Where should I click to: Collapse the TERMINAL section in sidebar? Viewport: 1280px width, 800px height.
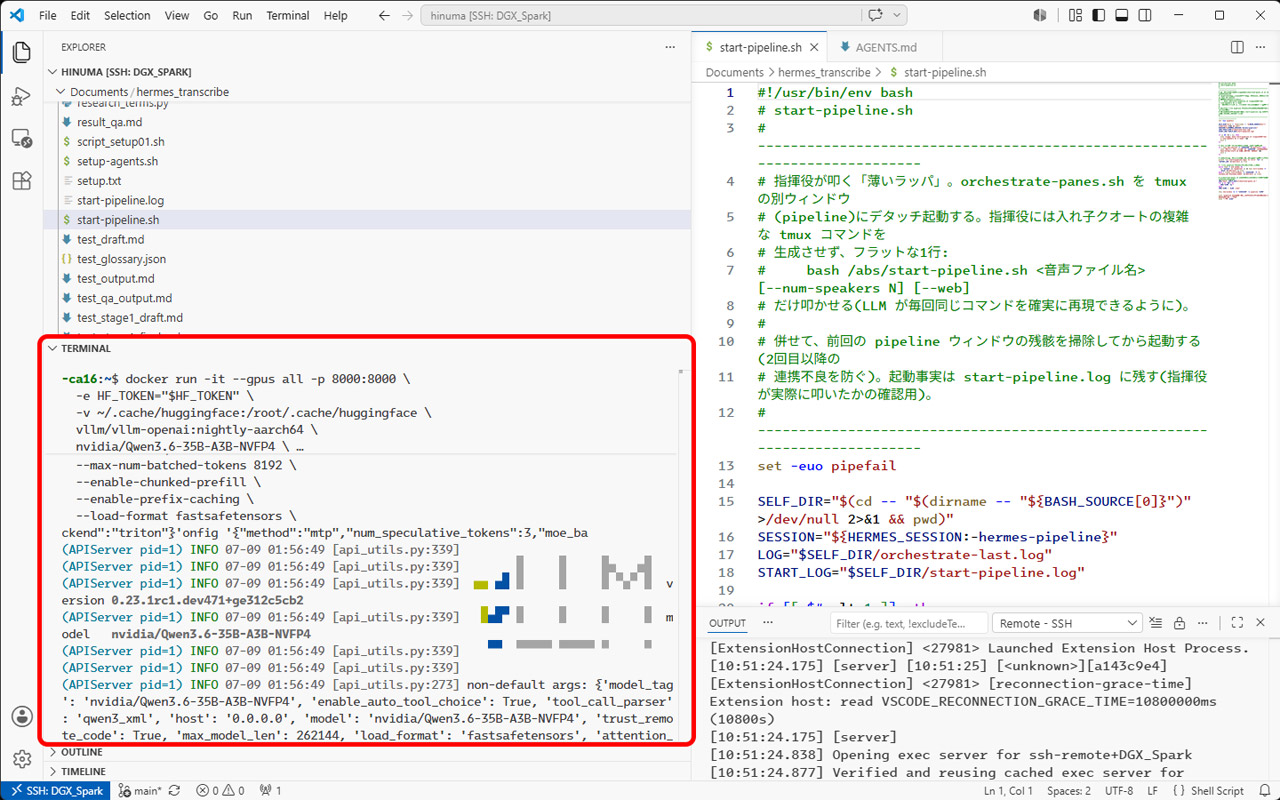(86, 349)
